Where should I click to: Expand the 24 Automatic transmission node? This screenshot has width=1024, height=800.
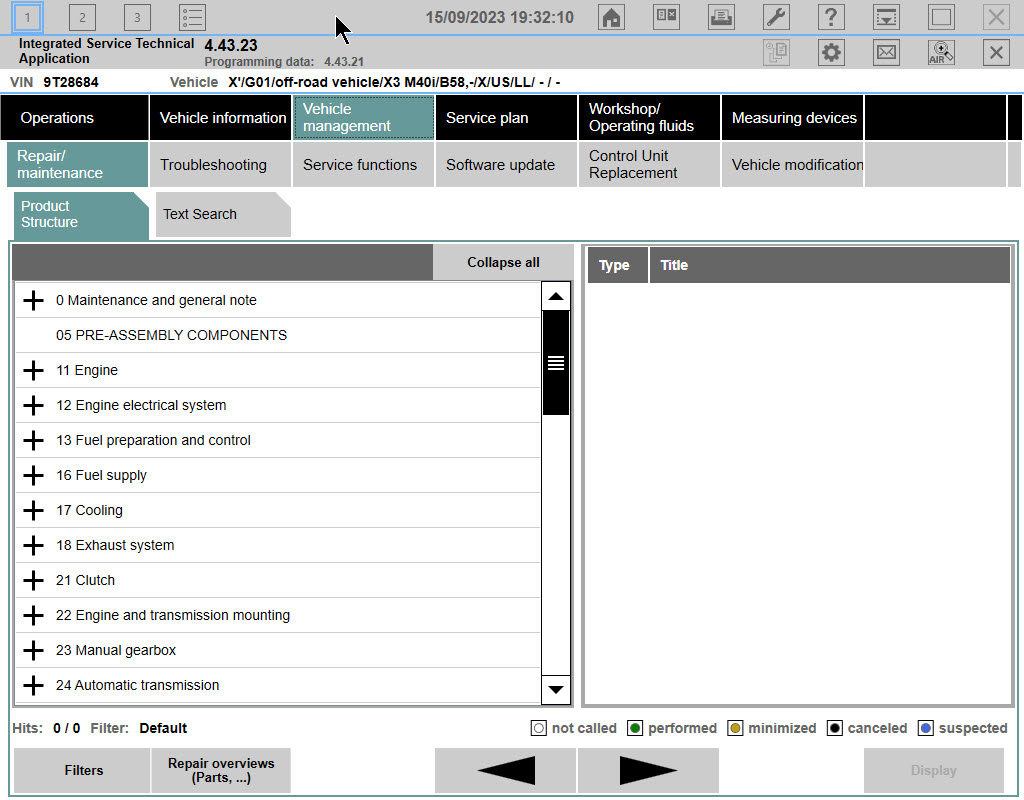point(33,685)
